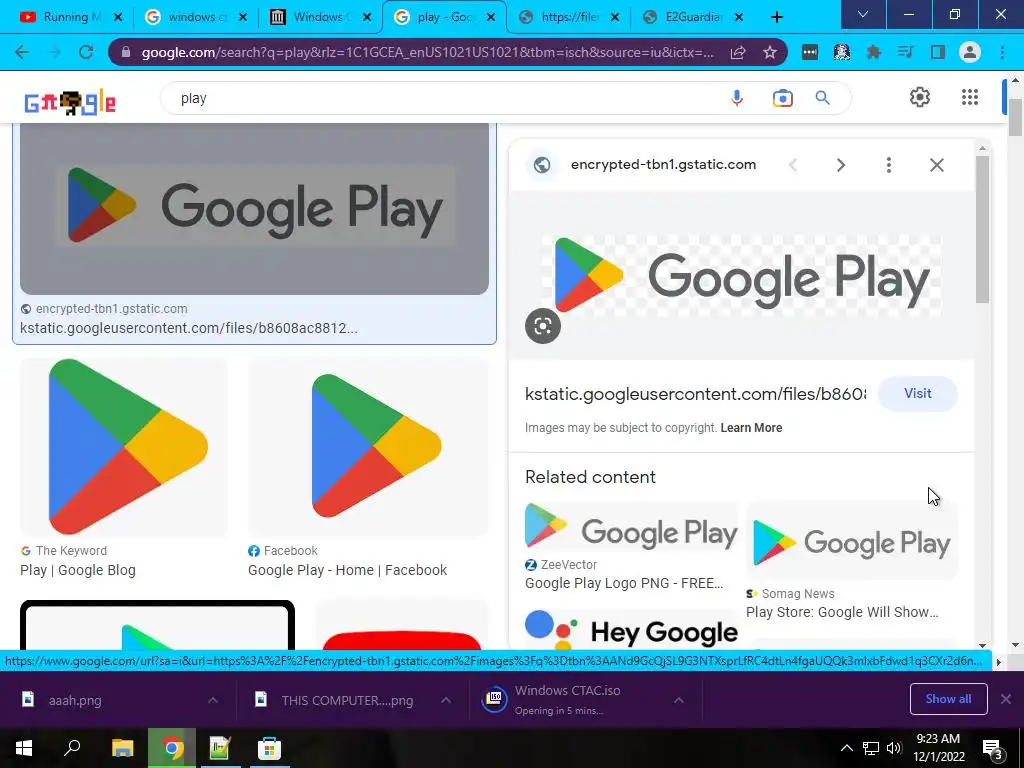Click the Visit button
The image size is (1024, 768).
[918, 393]
